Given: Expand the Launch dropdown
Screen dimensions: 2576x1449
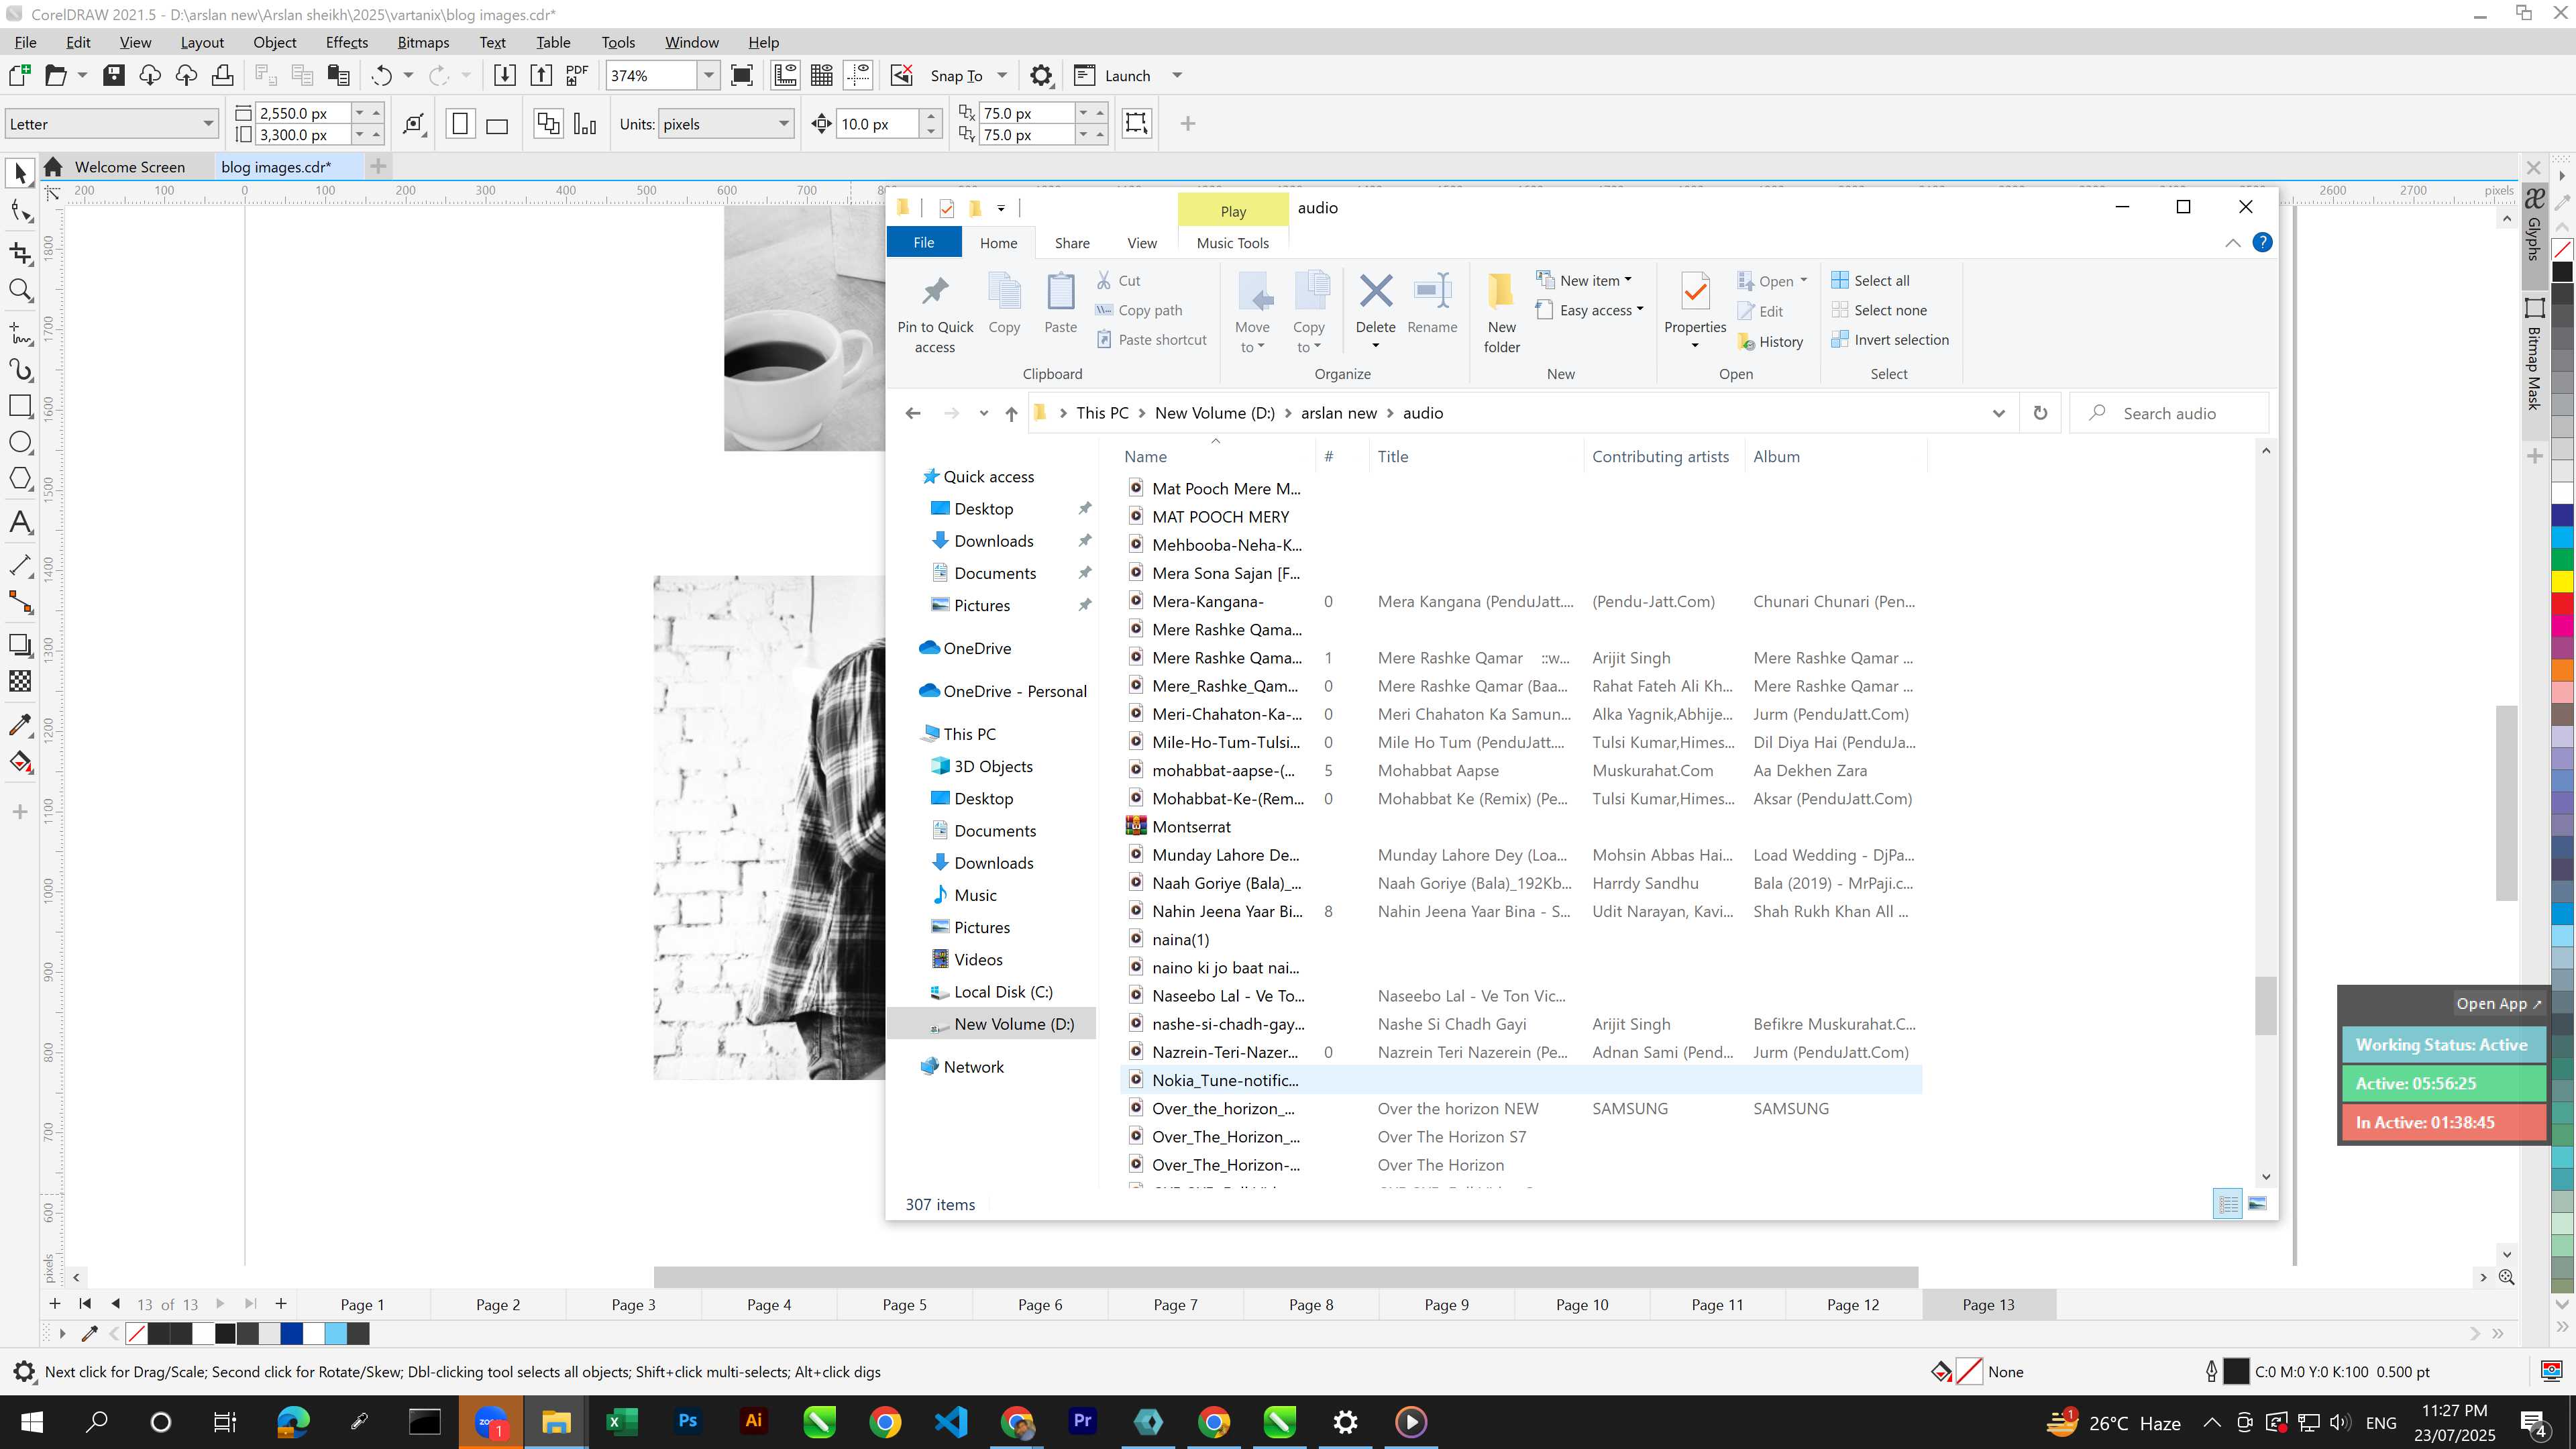Looking at the screenshot, I should pos(1177,75).
